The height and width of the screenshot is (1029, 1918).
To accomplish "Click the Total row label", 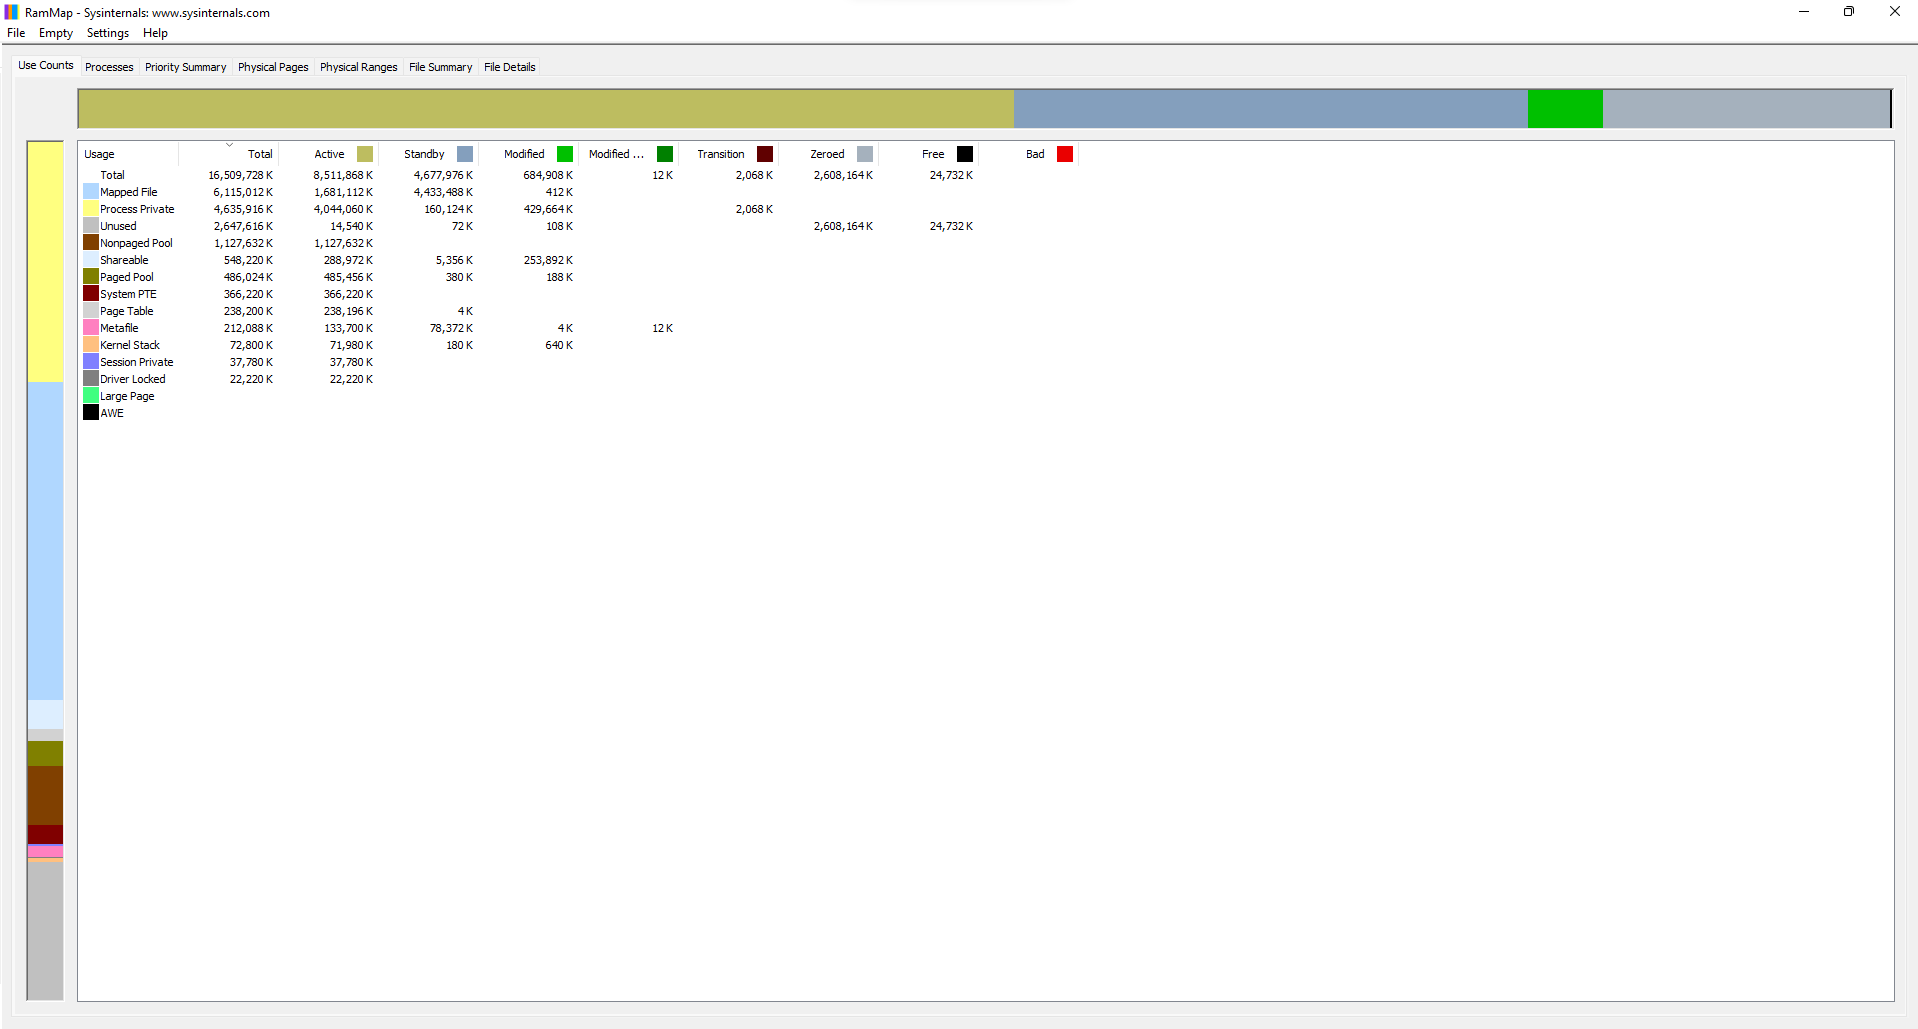I will click(112, 175).
